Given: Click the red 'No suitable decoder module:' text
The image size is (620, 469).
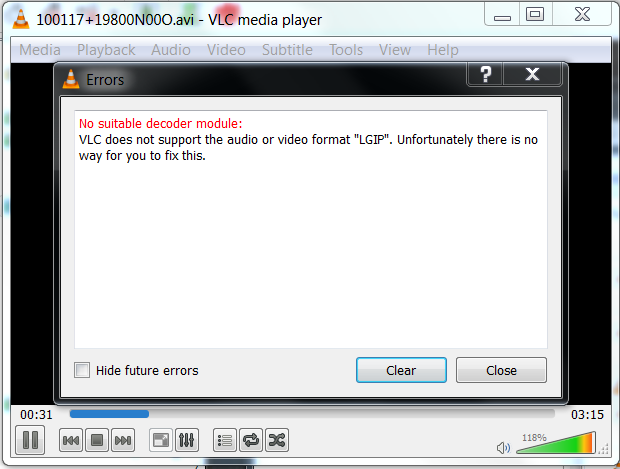Looking at the screenshot, I should click(x=161, y=123).
